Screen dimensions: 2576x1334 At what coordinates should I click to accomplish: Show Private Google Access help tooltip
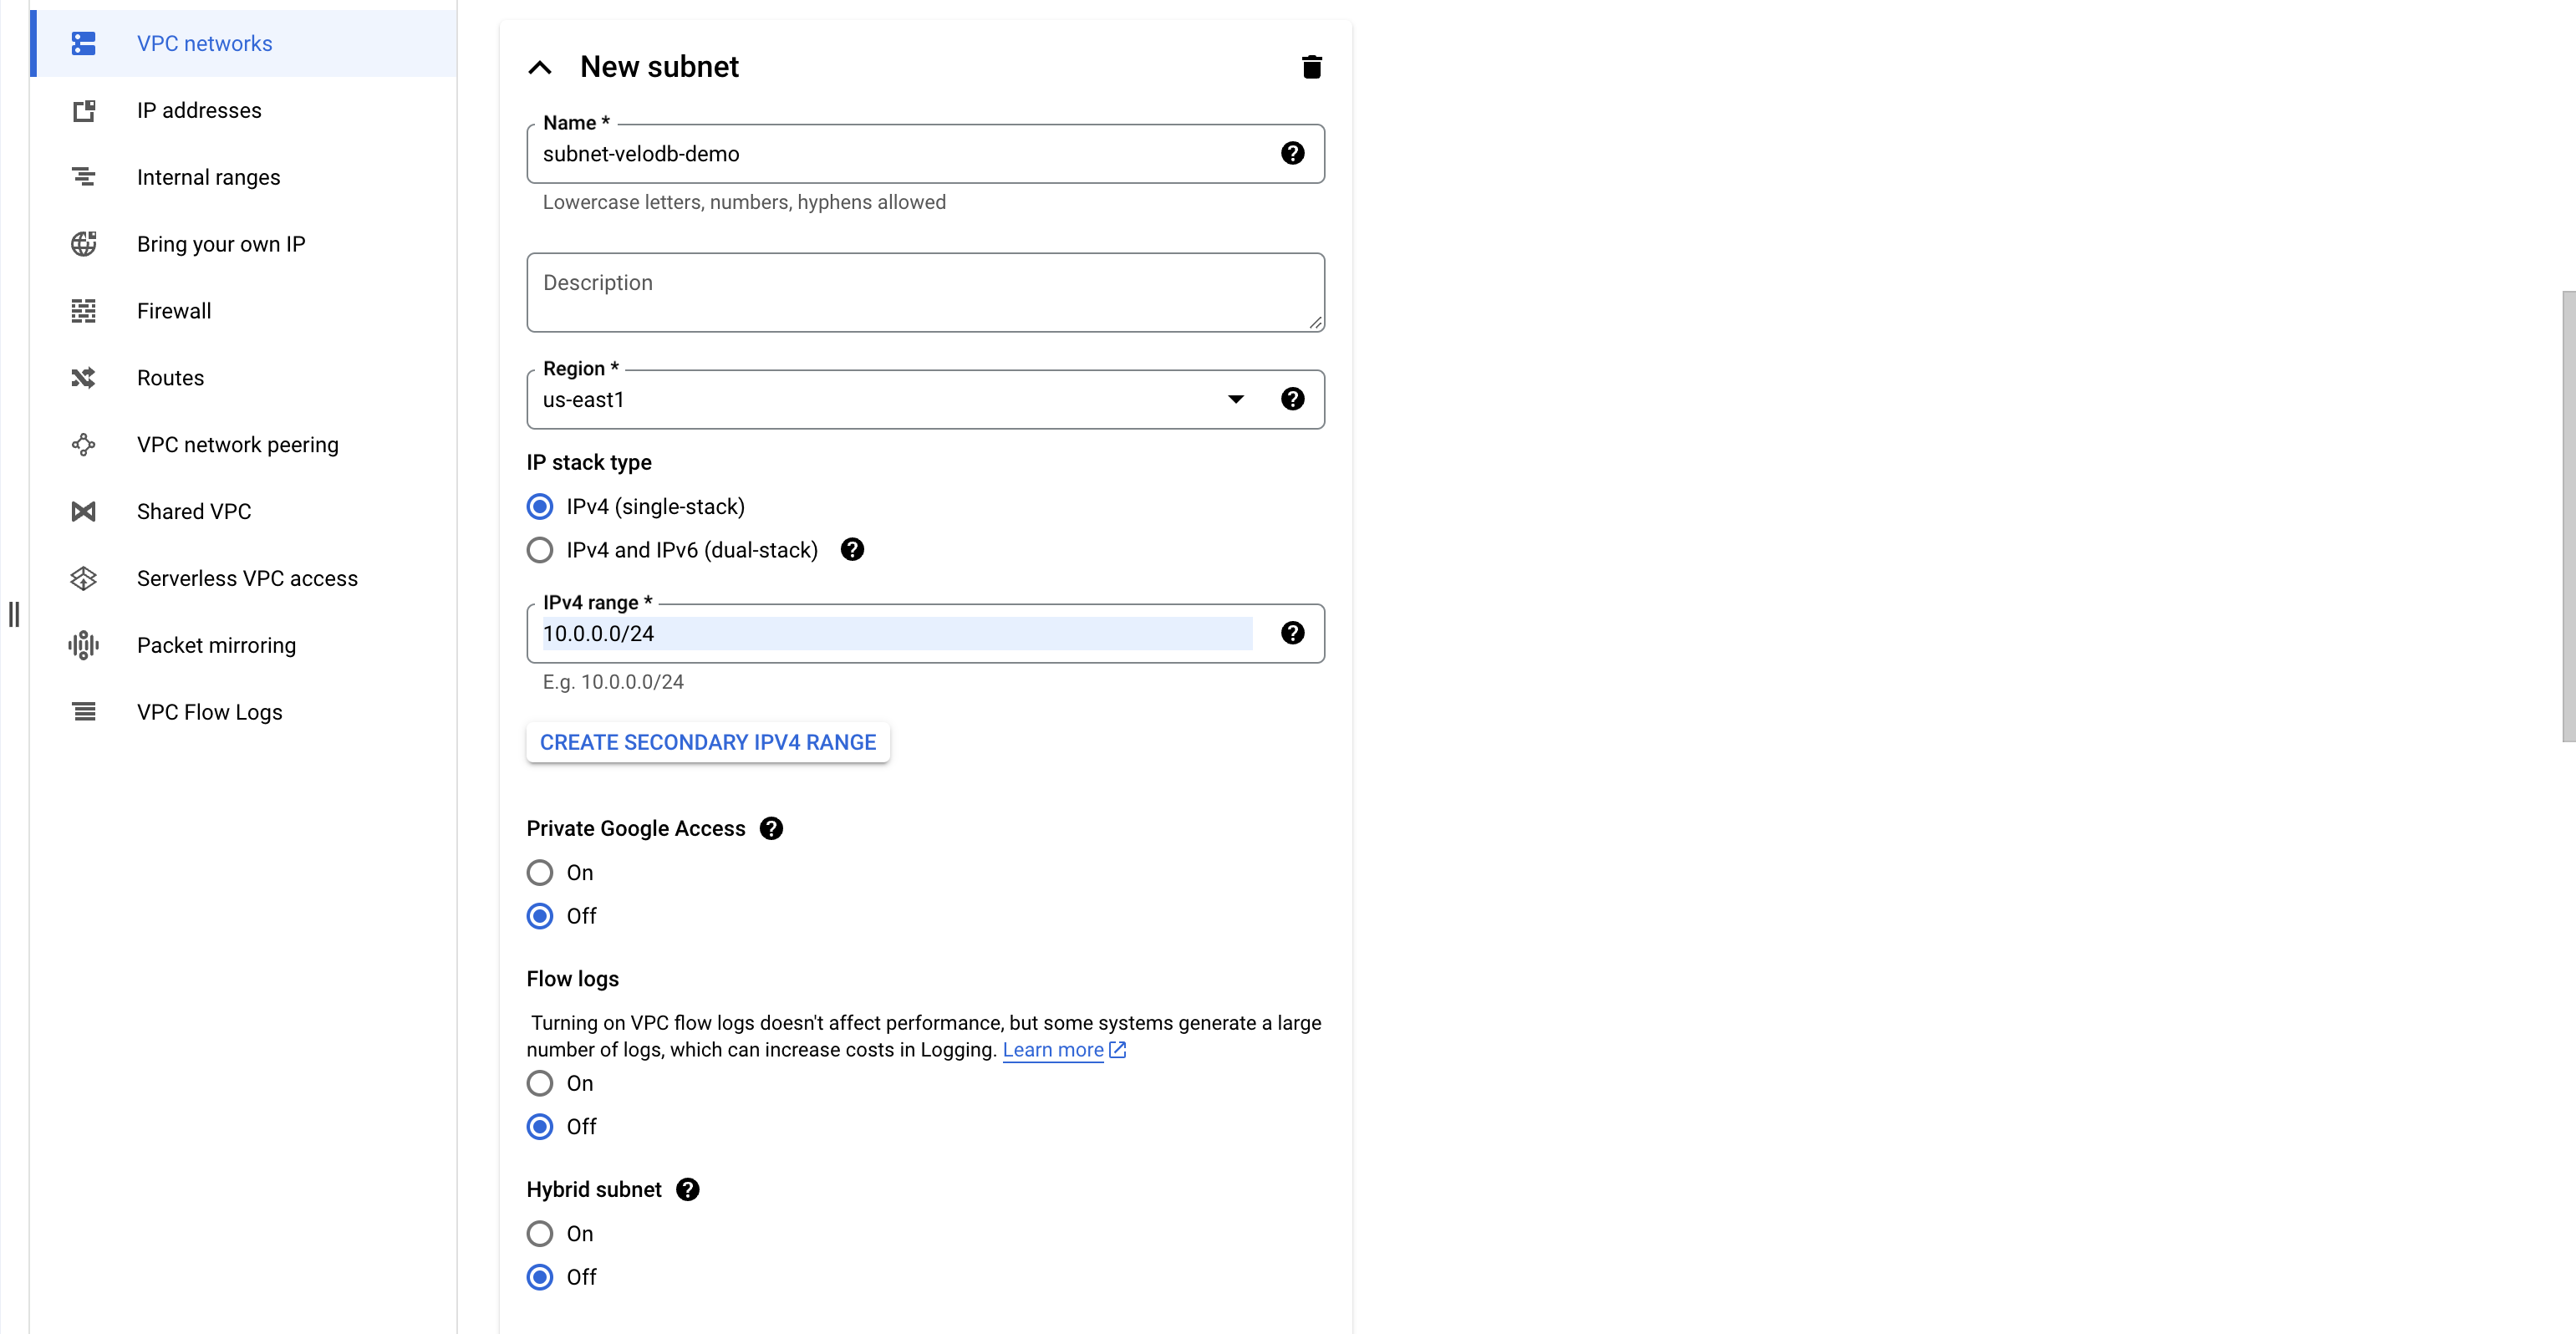(x=771, y=829)
